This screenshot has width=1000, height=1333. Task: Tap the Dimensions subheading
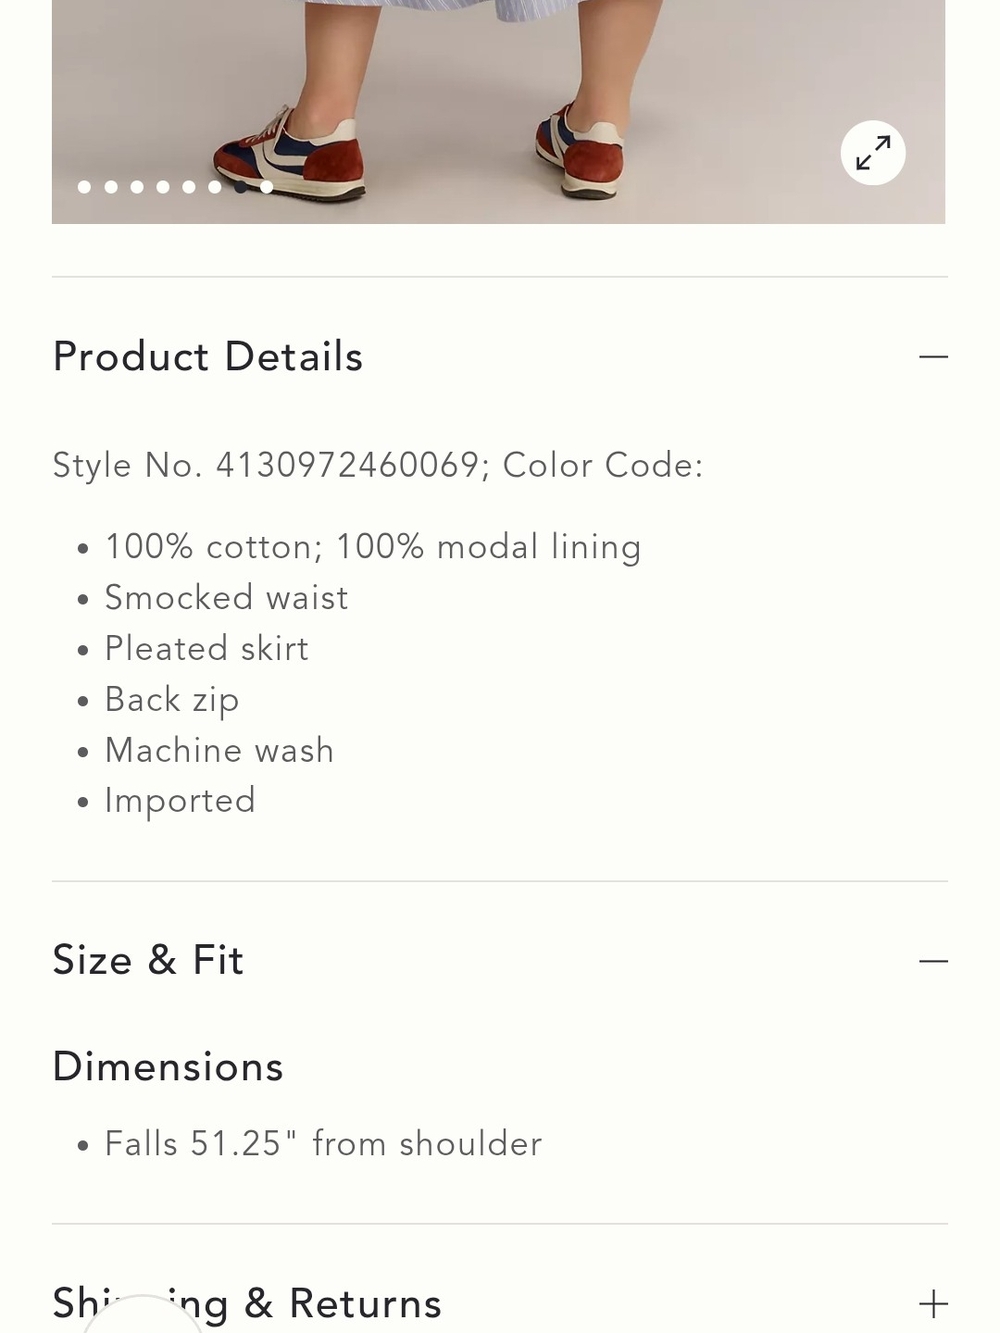[168, 1067]
